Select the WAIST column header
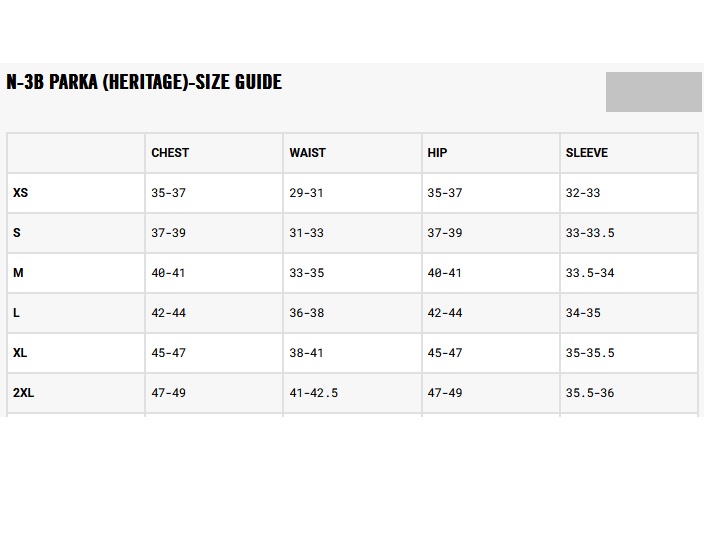Viewport: 715px width, 539px height. click(307, 153)
